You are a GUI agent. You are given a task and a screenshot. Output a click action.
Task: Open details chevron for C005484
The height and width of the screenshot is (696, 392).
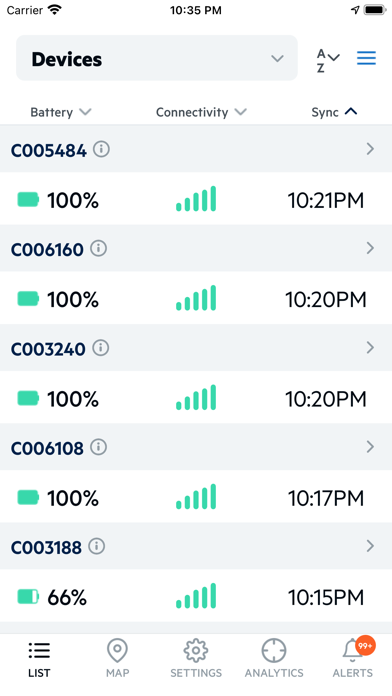[x=370, y=149]
